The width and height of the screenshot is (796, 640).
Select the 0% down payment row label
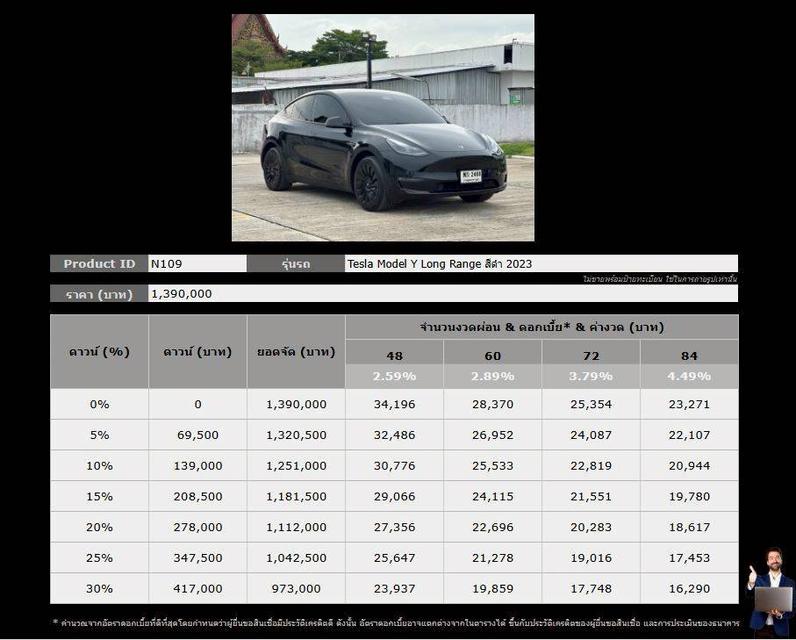pyautogui.click(x=100, y=405)
